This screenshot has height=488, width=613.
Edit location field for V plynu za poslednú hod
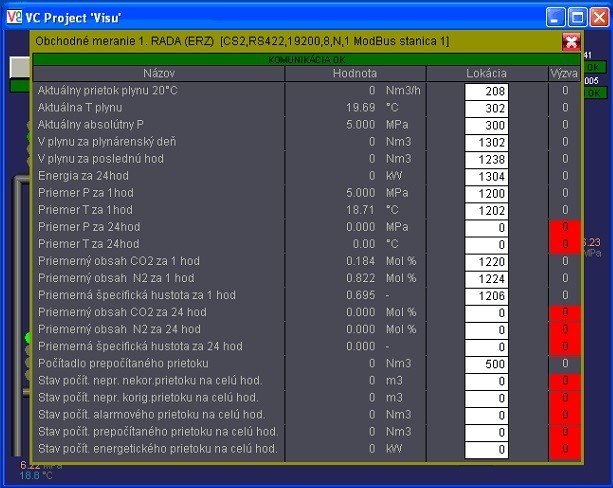(486, 160)
